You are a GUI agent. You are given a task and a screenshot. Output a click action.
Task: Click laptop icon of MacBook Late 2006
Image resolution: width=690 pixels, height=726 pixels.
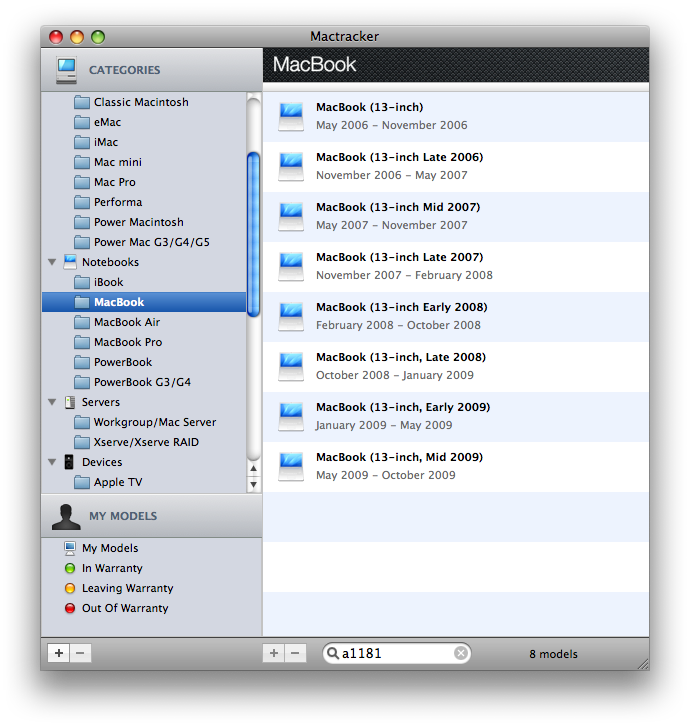[x=291, y=167]
